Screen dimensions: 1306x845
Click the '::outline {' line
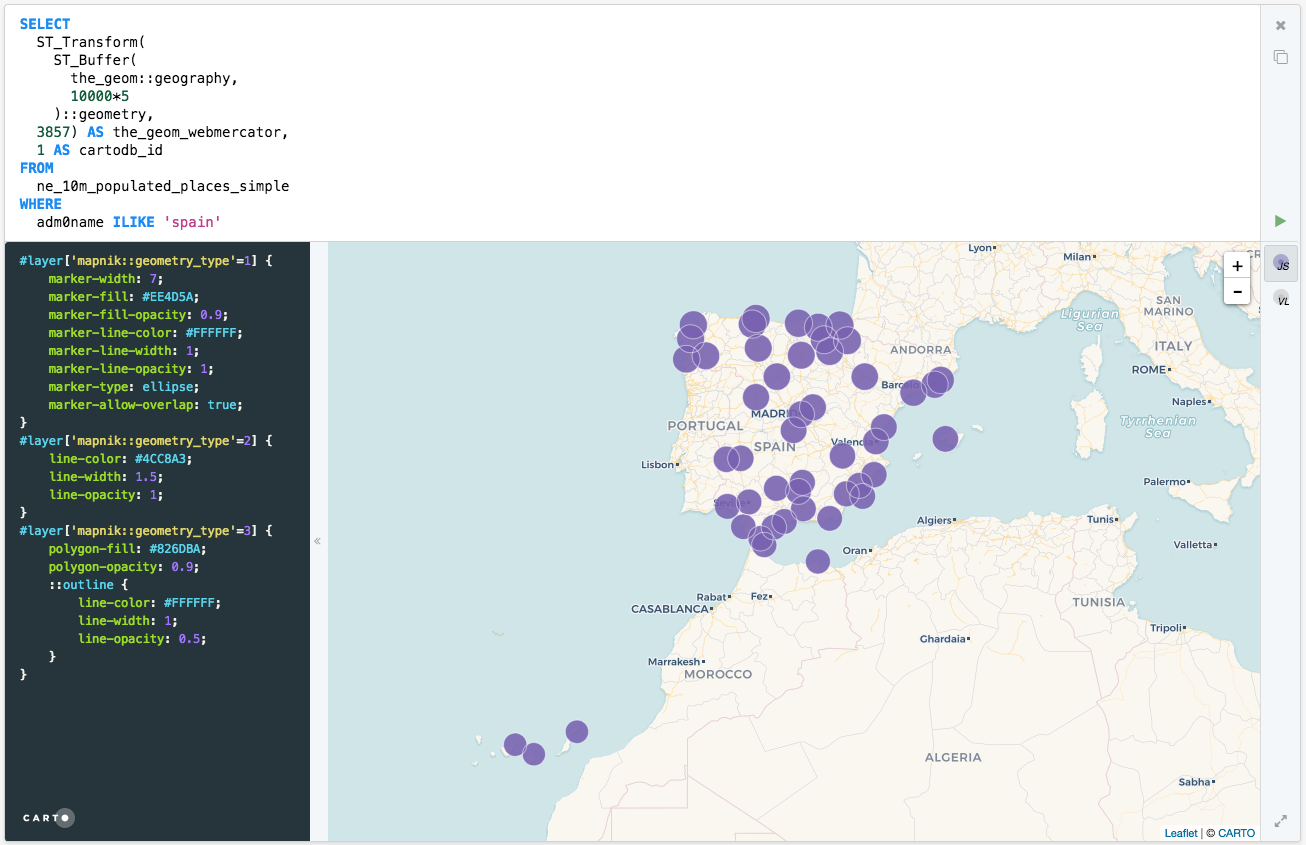click(x=89, y=584)
